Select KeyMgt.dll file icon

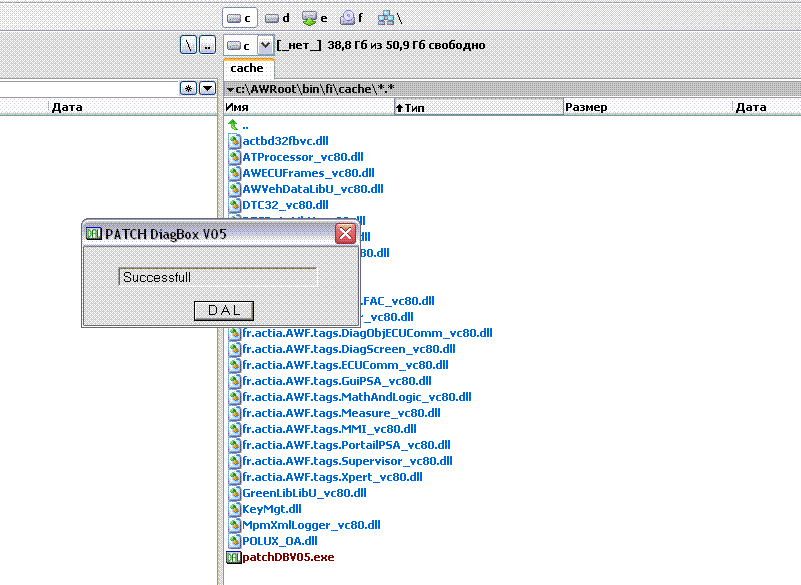234,509
